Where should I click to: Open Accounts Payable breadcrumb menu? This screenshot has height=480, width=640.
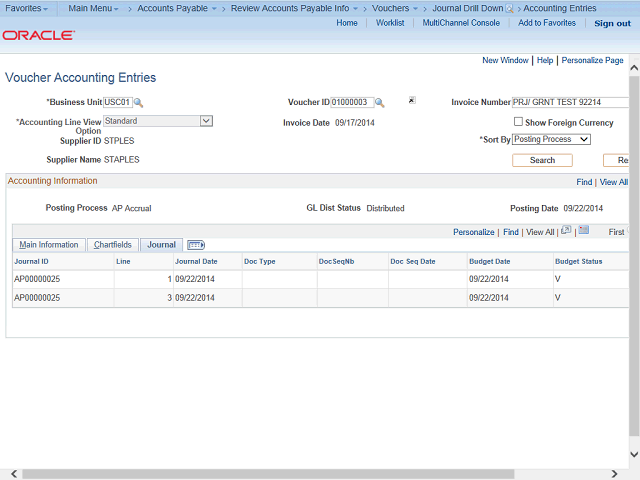point(177,8)
